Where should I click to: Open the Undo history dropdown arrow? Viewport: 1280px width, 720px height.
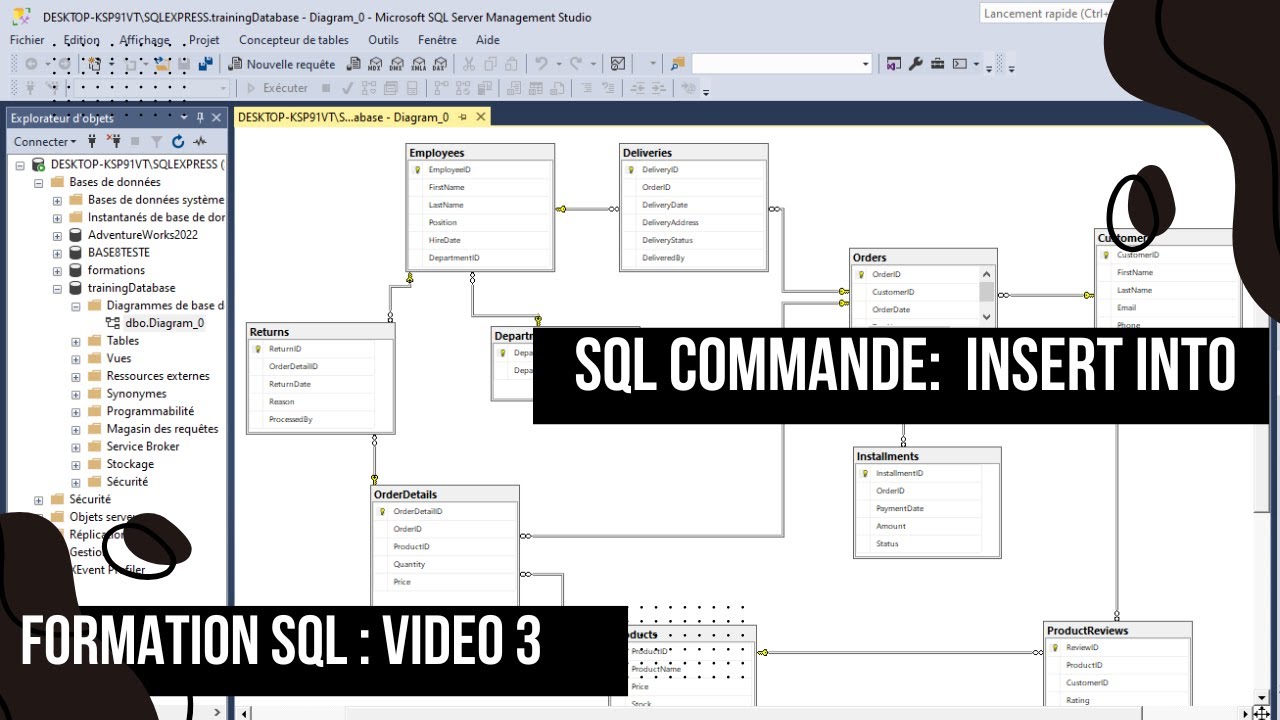pos(558,64)
